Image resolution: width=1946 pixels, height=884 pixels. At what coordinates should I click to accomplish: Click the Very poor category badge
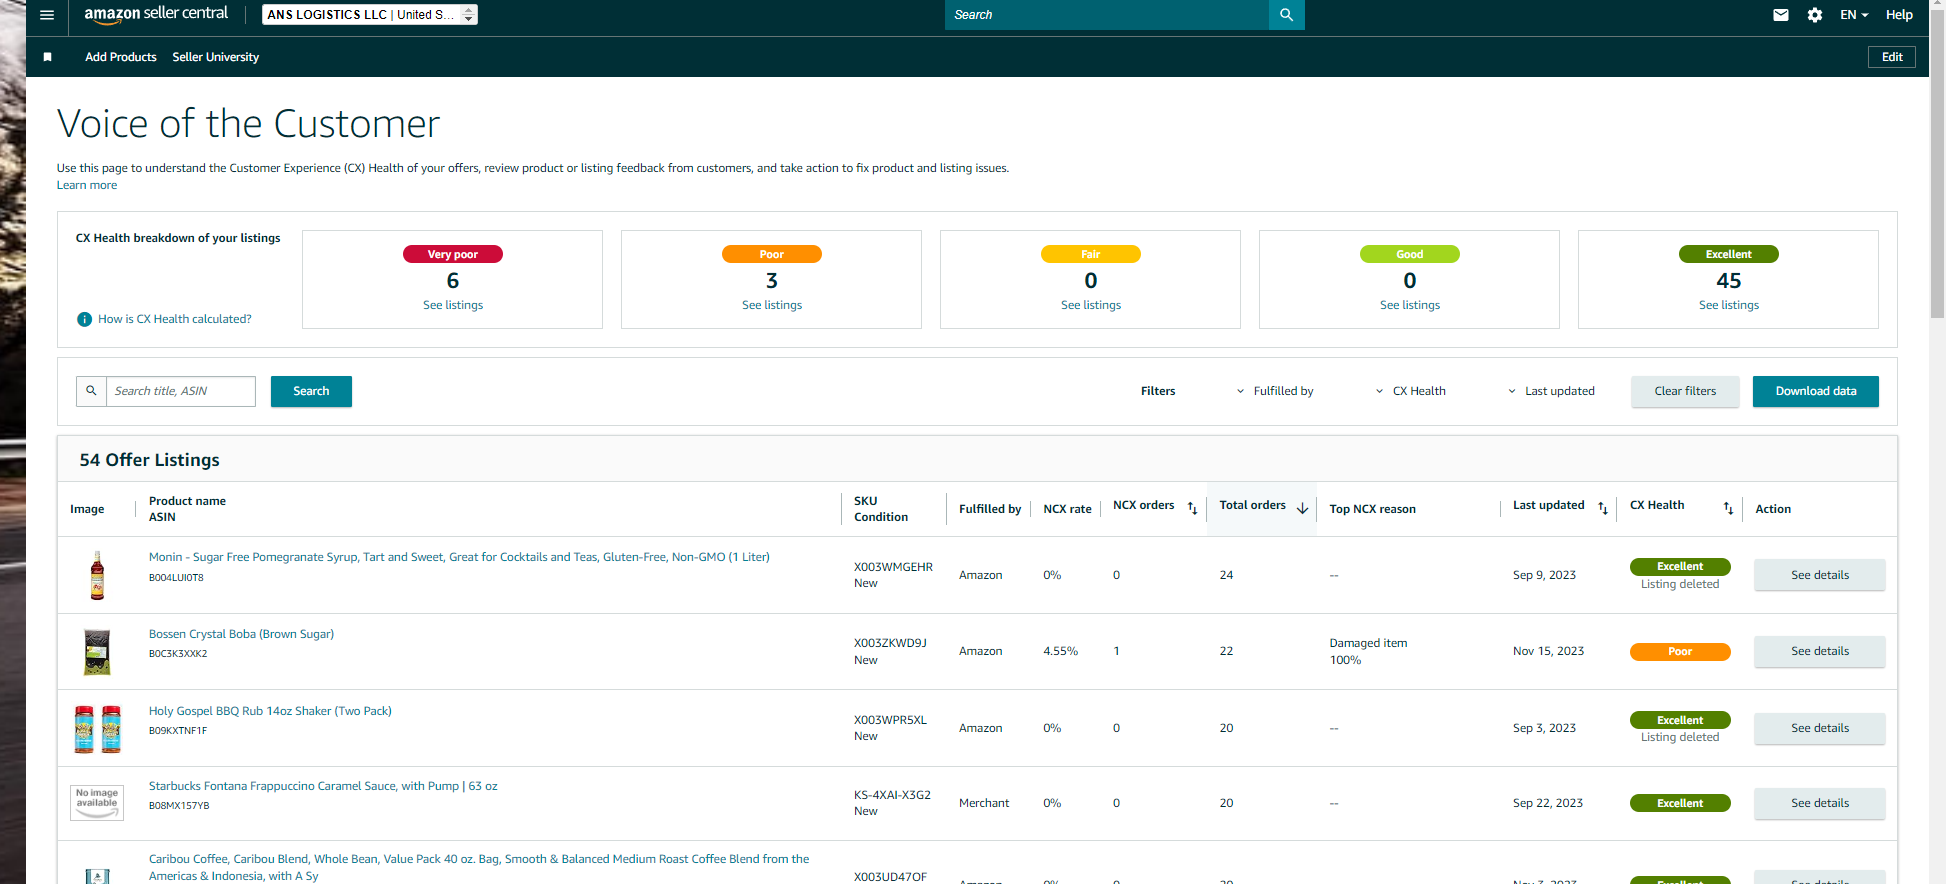pos(453,254)
